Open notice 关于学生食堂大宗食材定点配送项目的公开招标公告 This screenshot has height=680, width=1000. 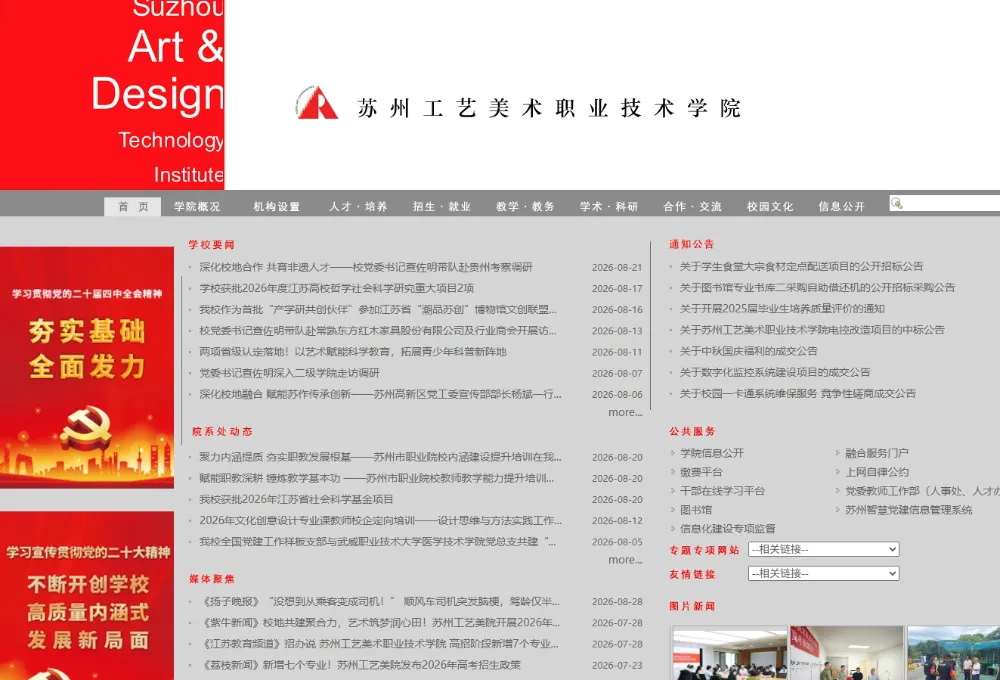click(801, 266)
